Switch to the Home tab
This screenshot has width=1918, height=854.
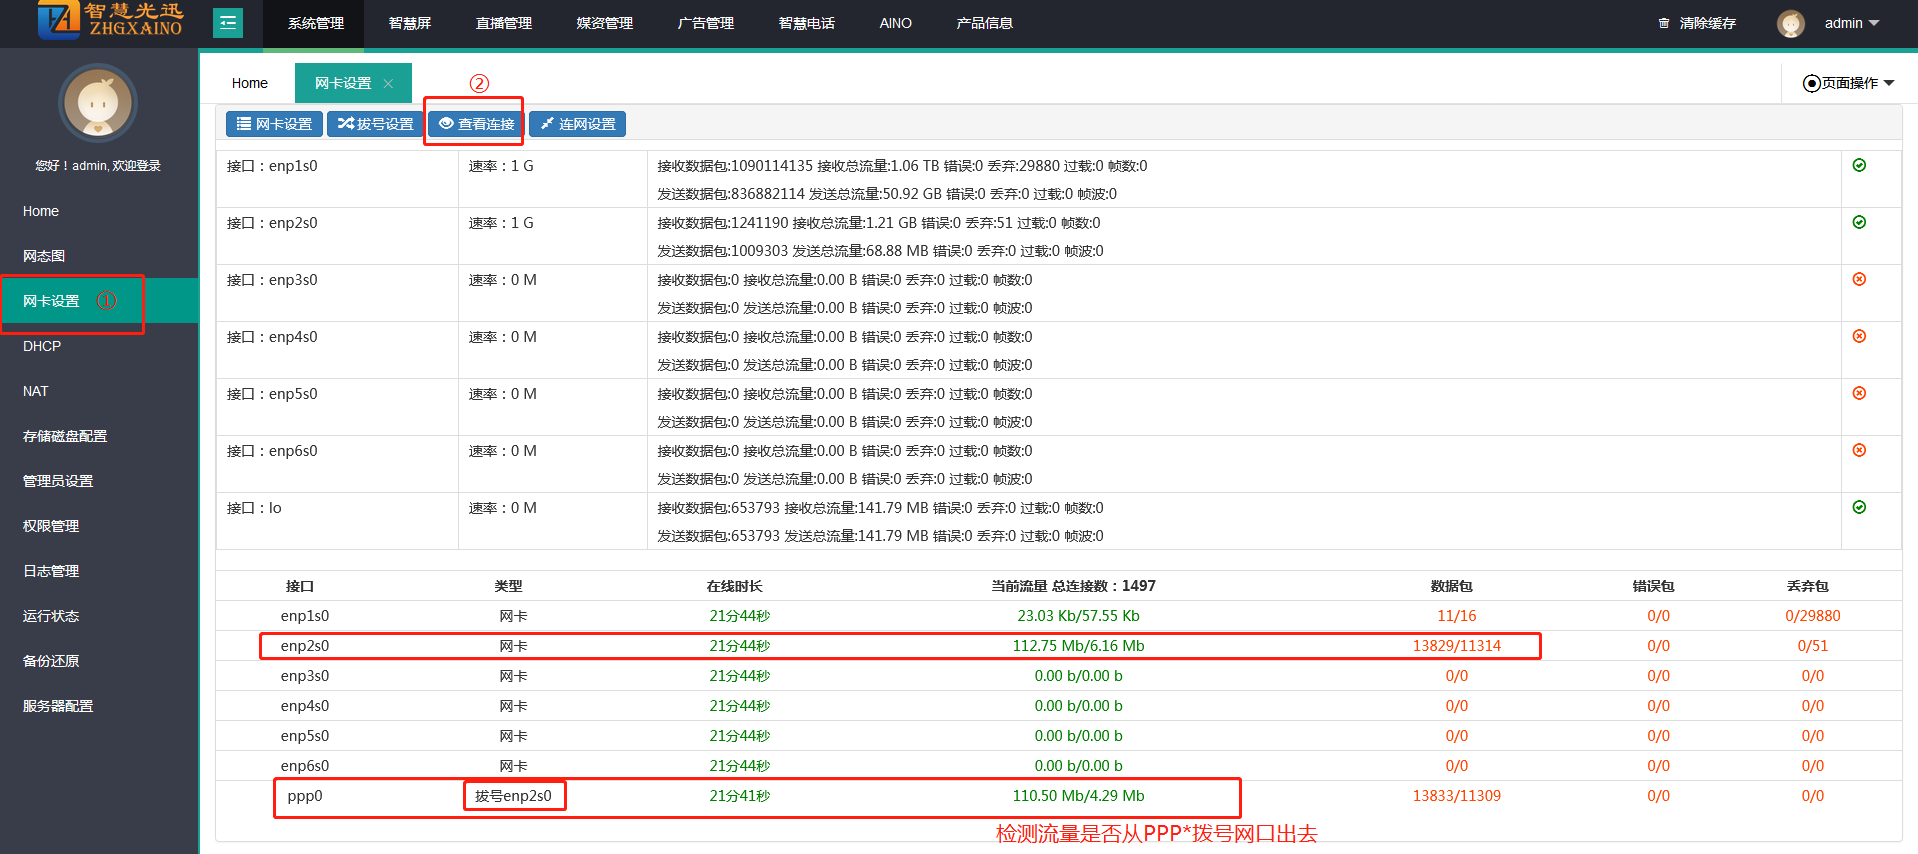pos(249,83)
